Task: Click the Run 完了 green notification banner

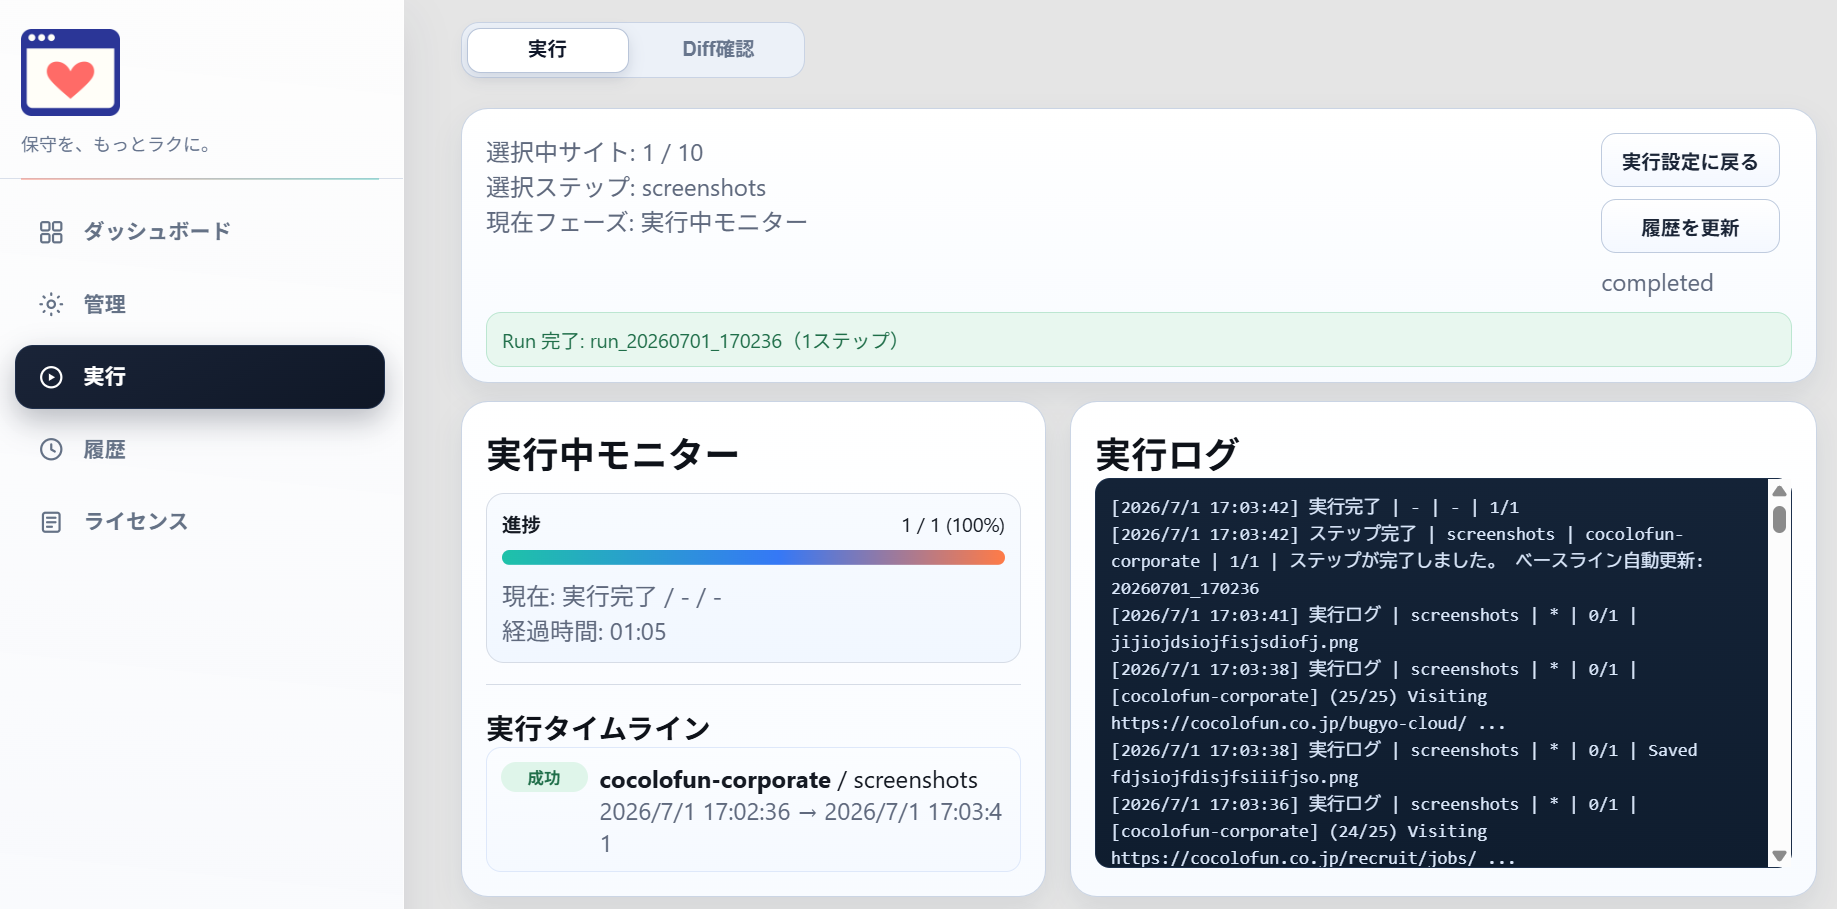Action: 1138,340
